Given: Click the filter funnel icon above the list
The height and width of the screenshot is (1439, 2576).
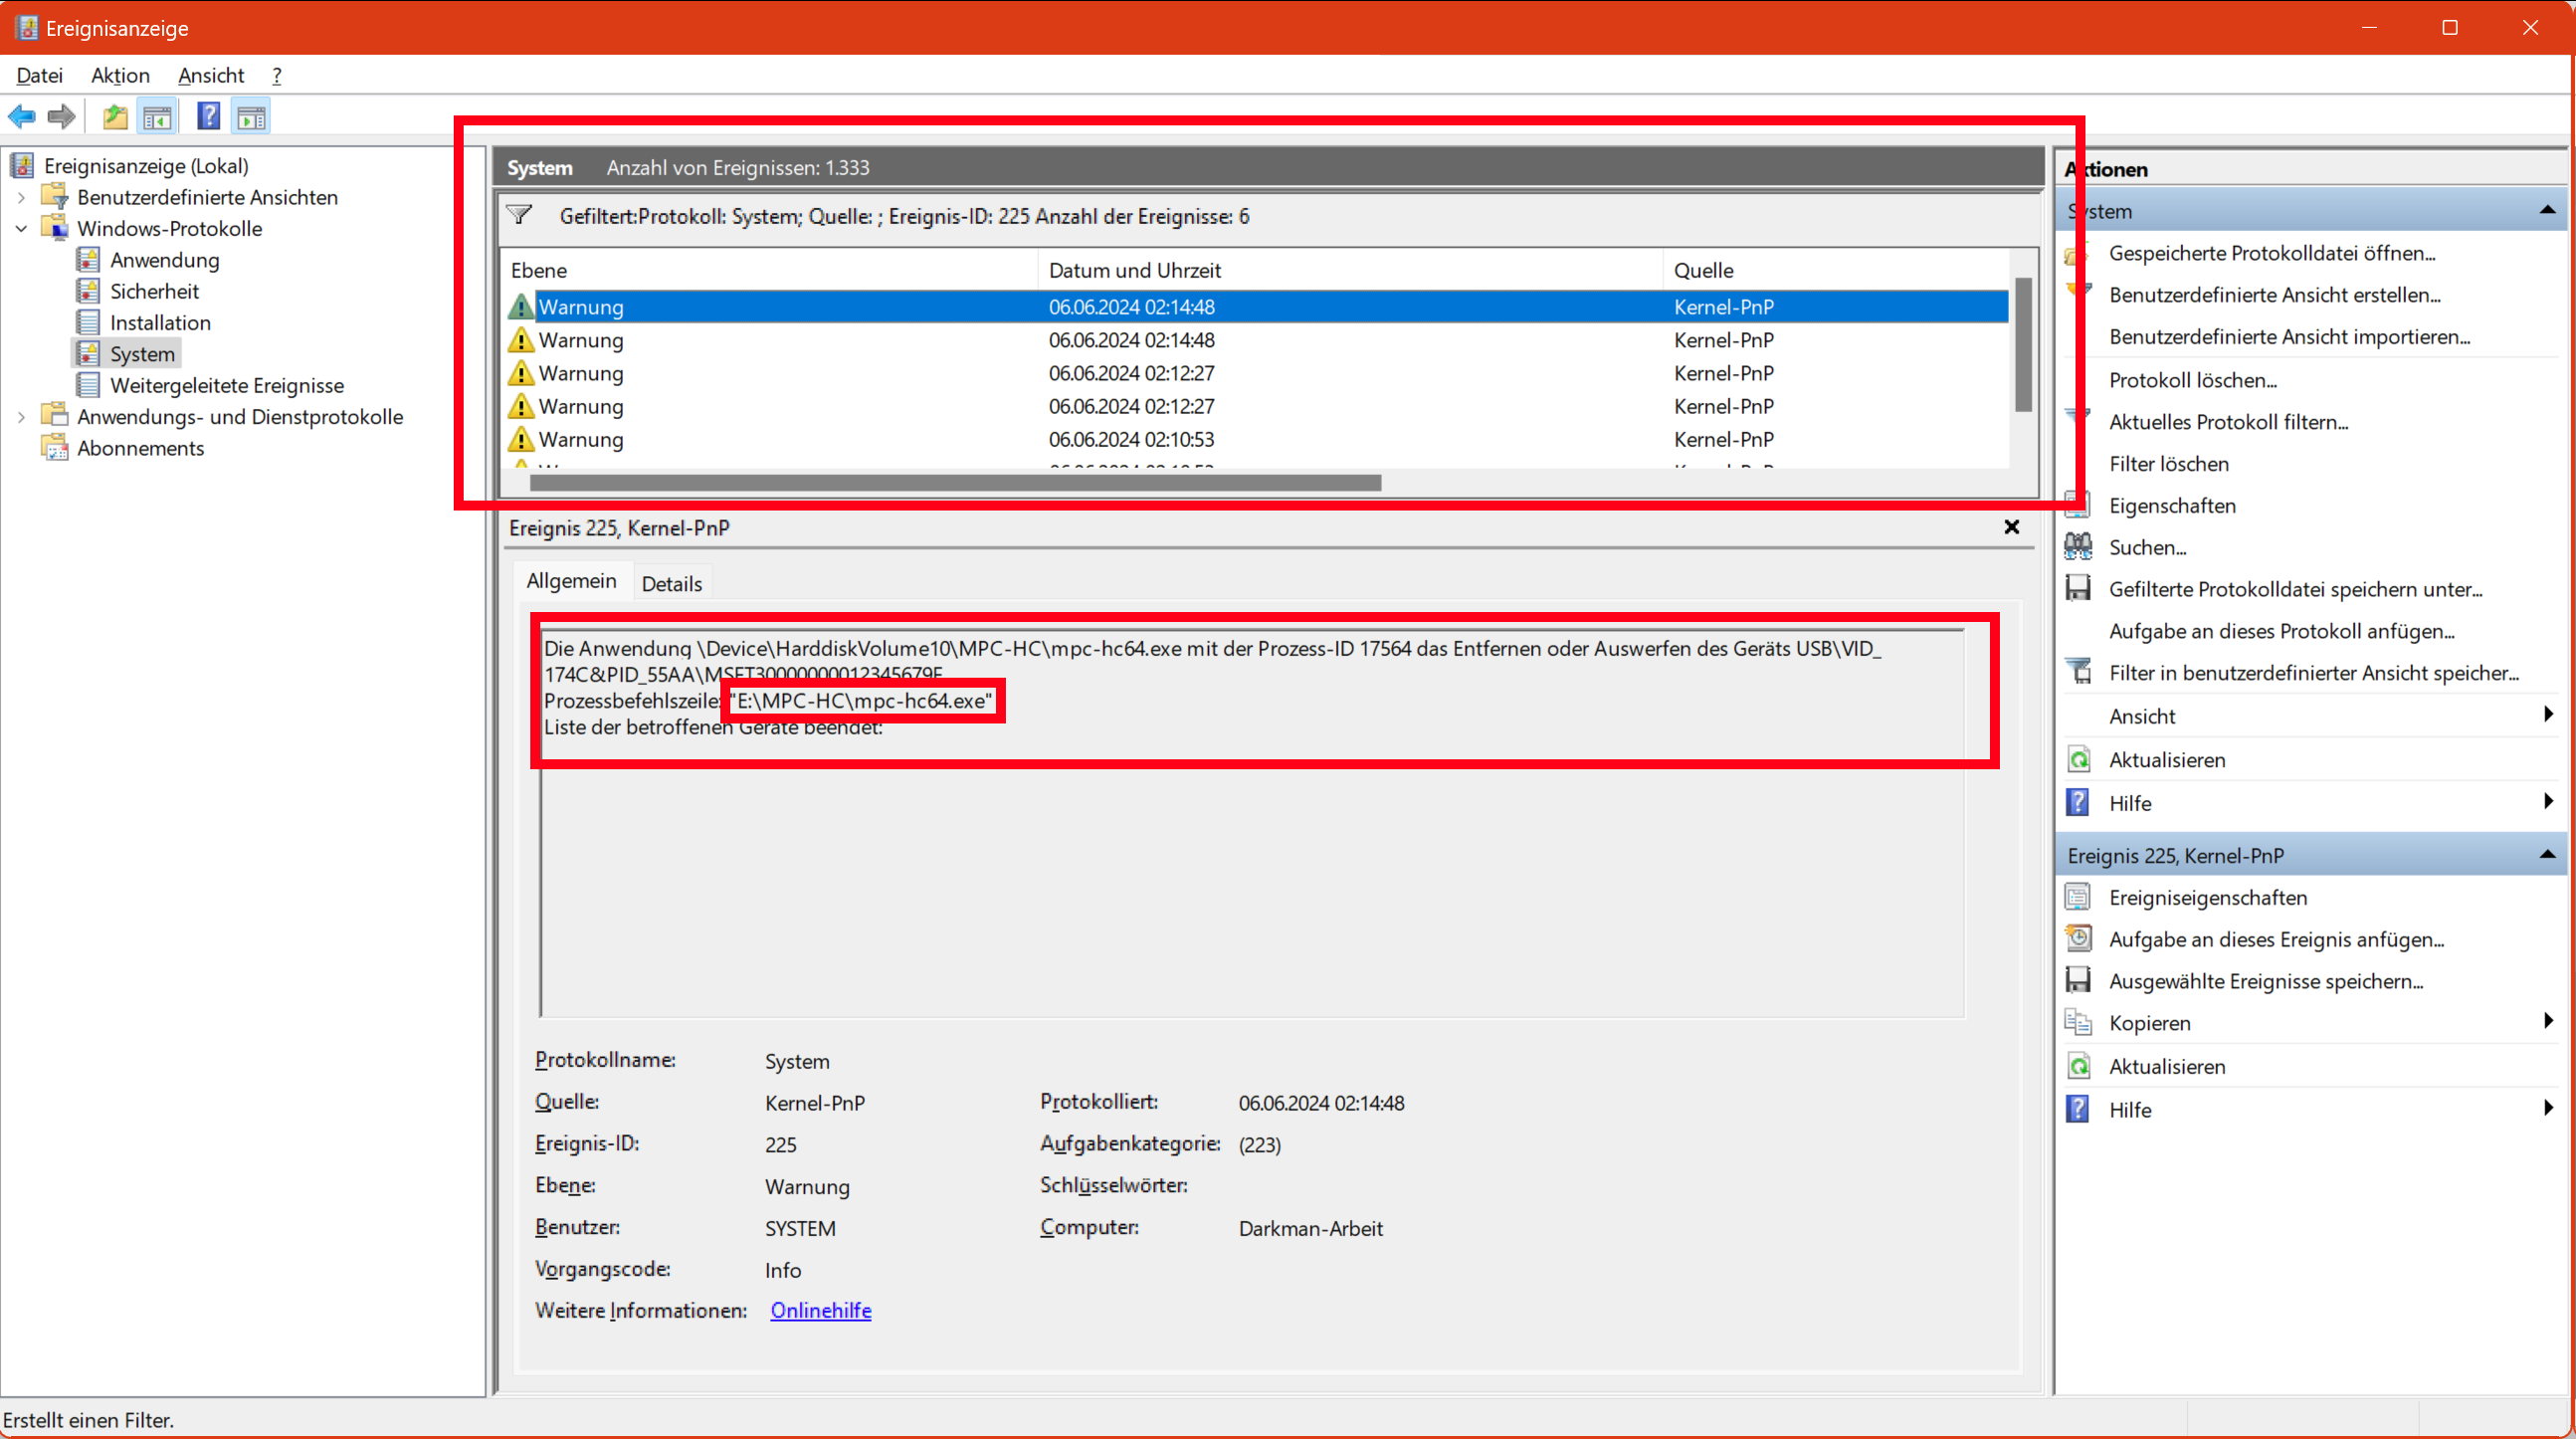Looking at the screenshot, I should point(519,215).
